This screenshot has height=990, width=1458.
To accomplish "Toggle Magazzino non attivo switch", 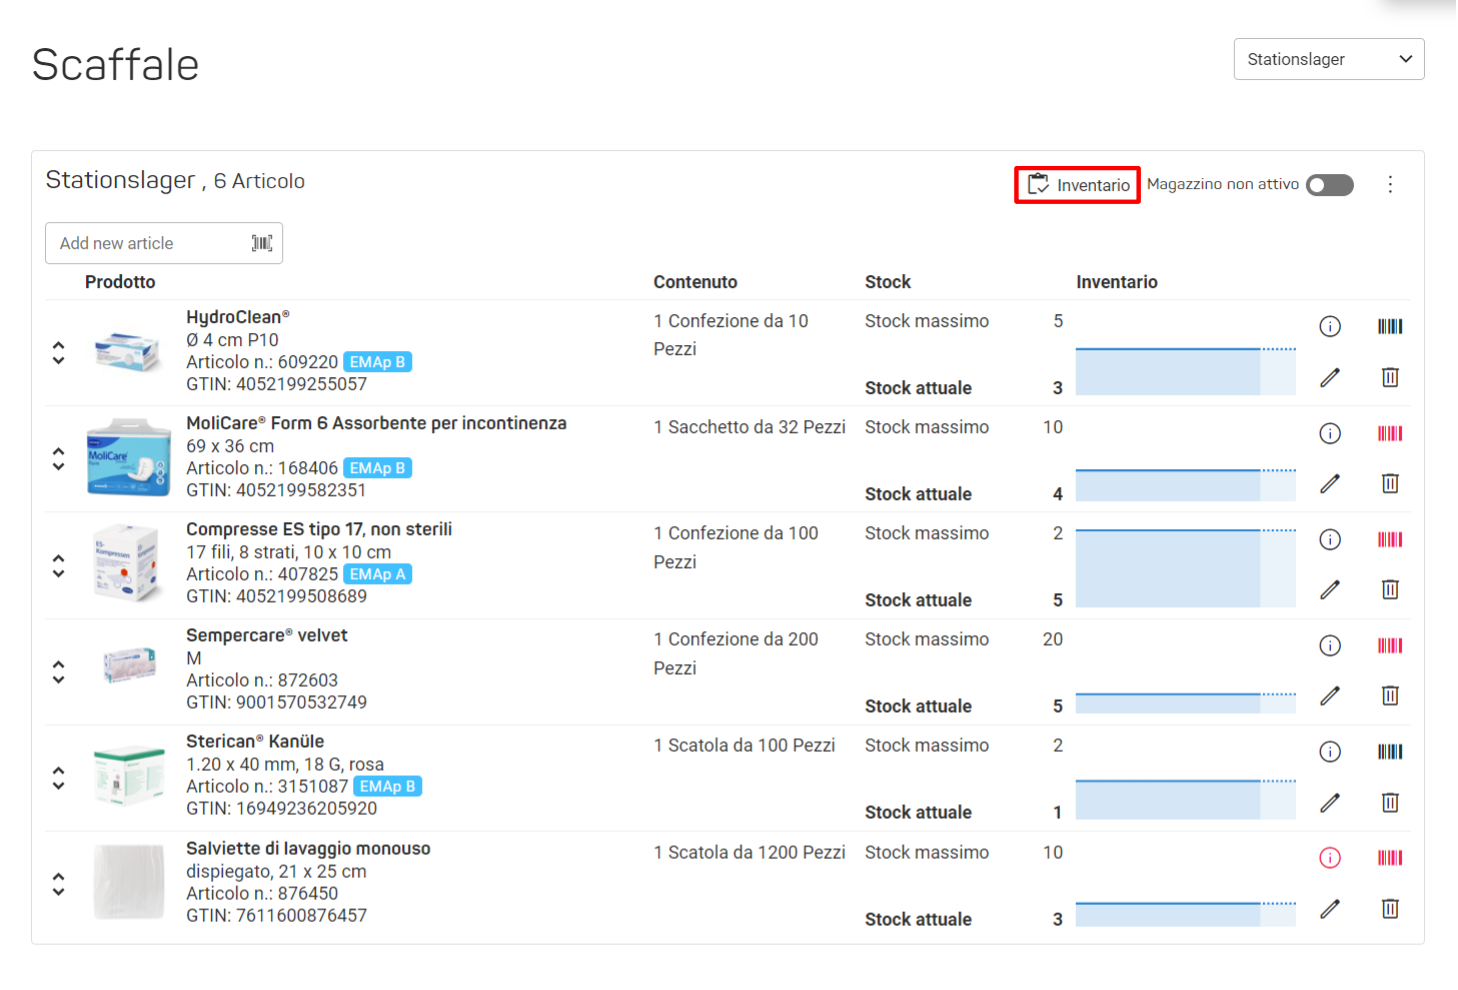I will tap(1330, 185).
